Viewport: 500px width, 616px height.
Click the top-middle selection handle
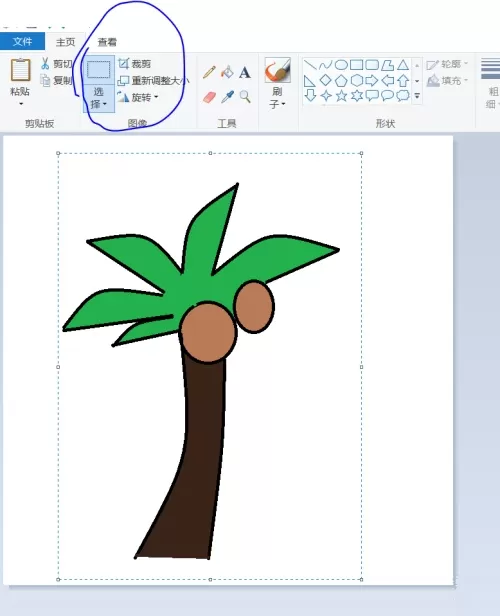pos(211,153)
